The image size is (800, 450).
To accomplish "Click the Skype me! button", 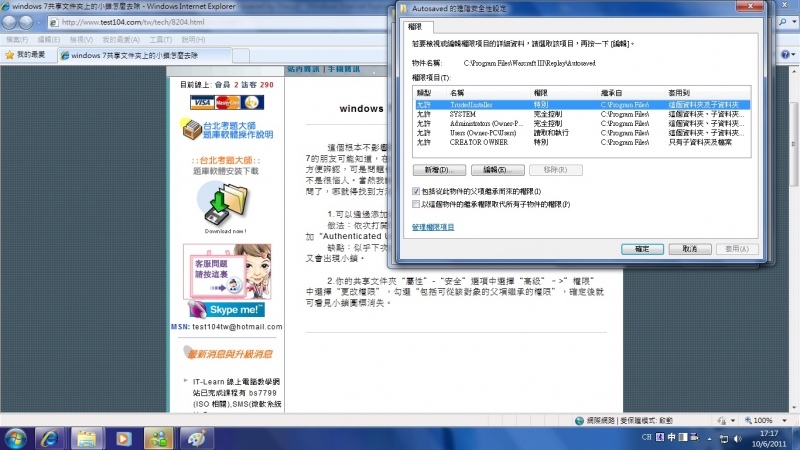I will (x=227, y=309).
